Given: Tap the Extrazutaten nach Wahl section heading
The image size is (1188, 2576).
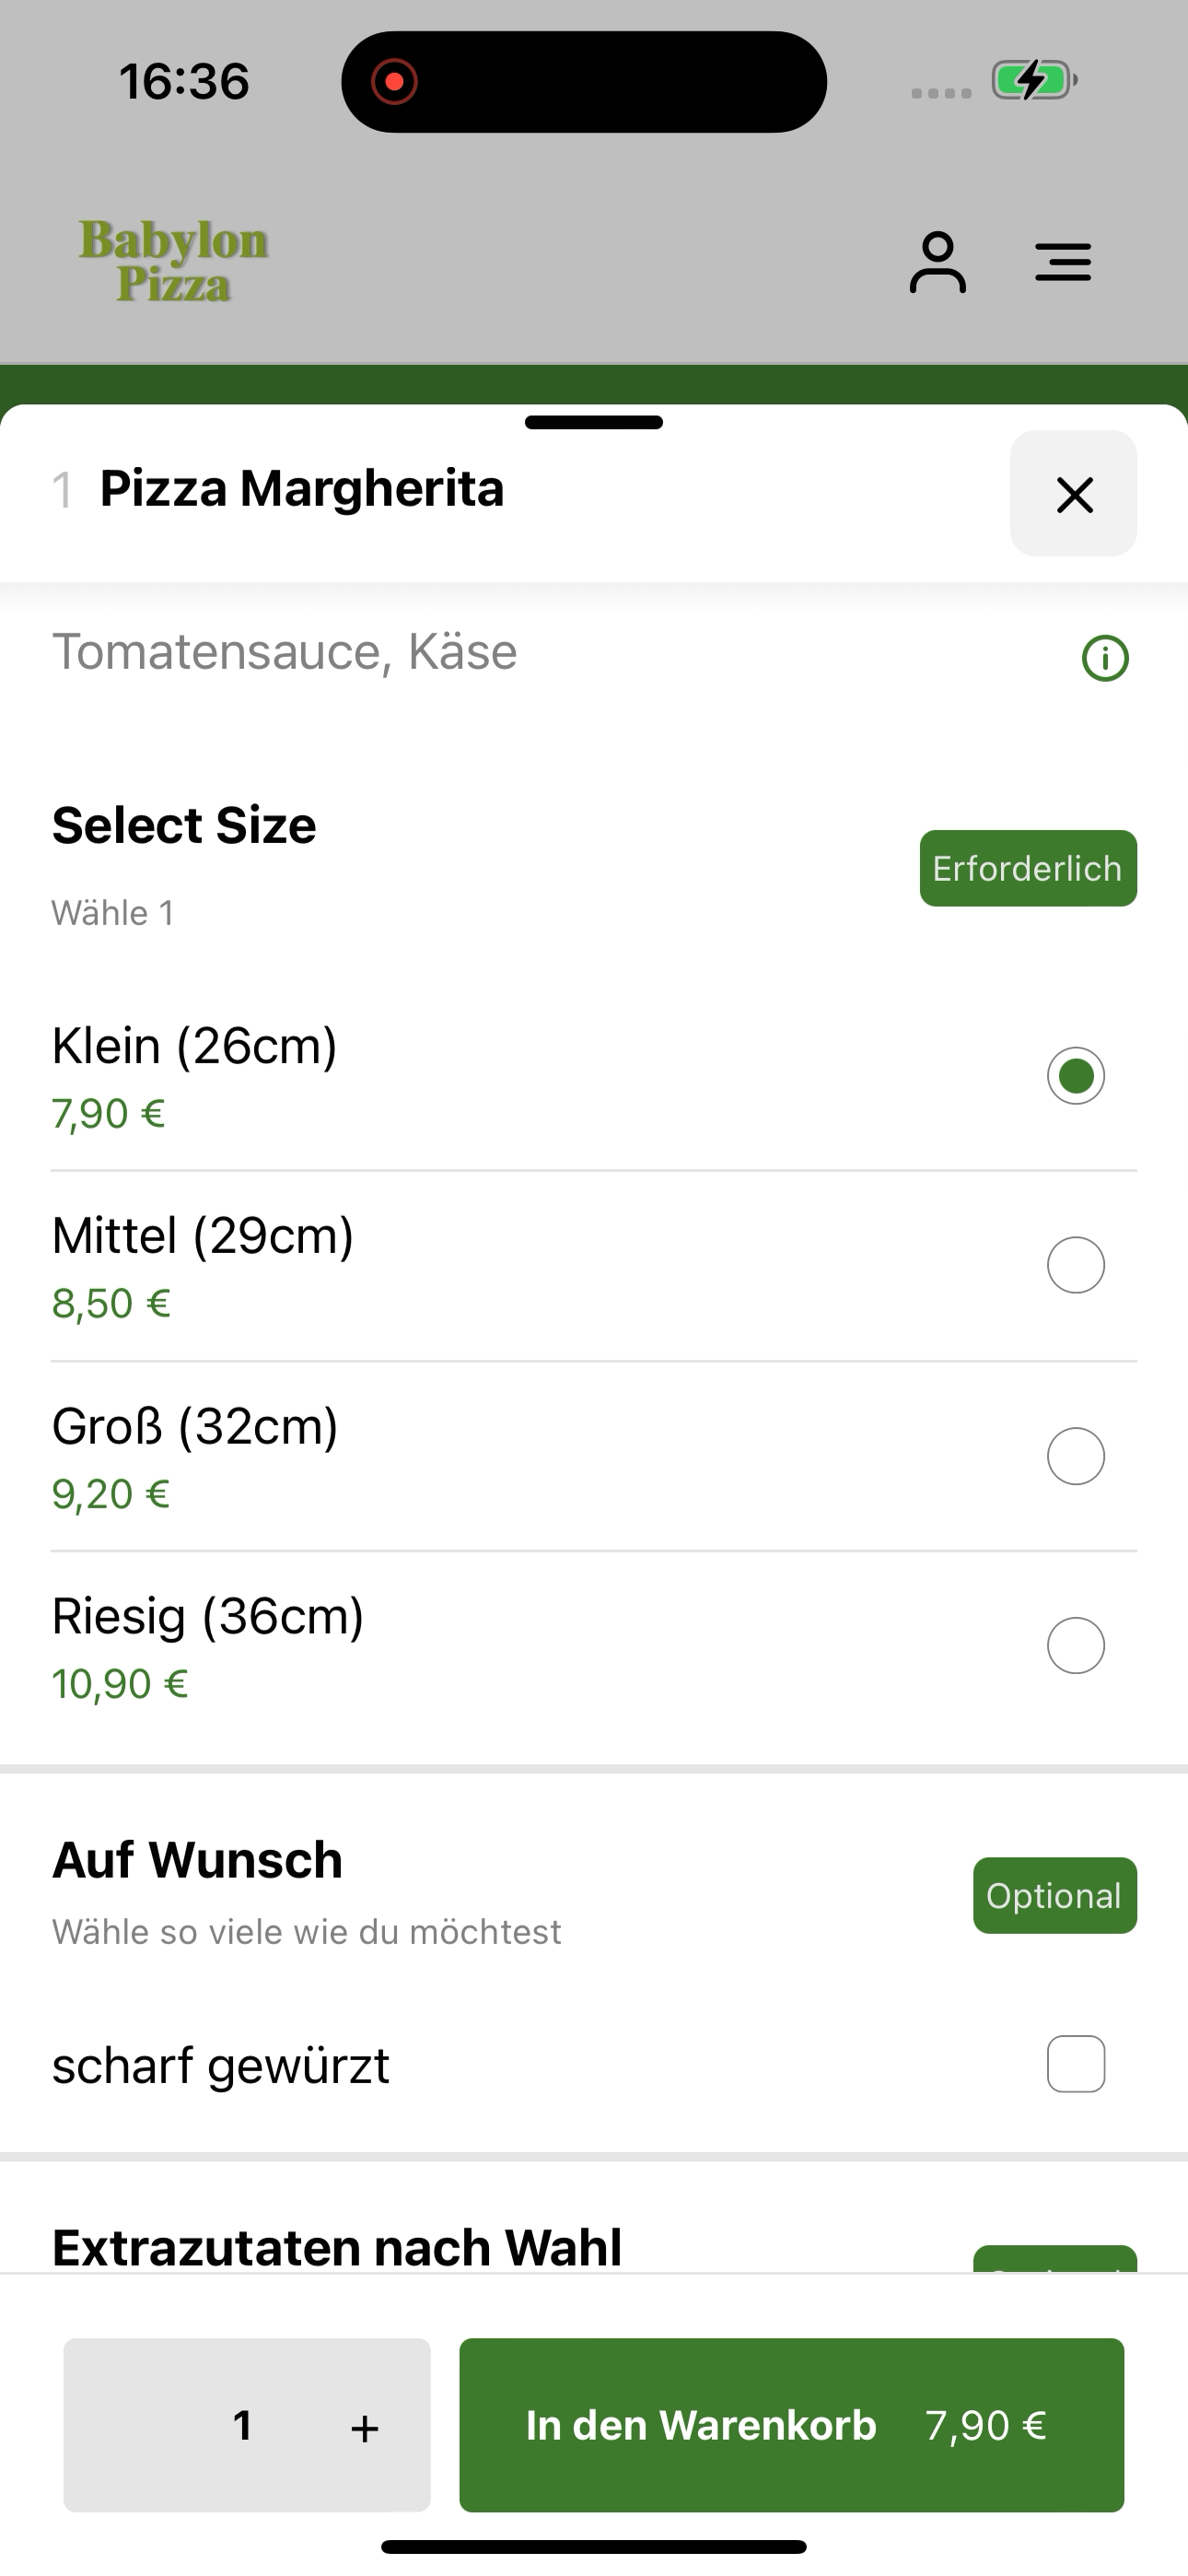Looking at the screenshot, I should click(x=337, y=2247).
